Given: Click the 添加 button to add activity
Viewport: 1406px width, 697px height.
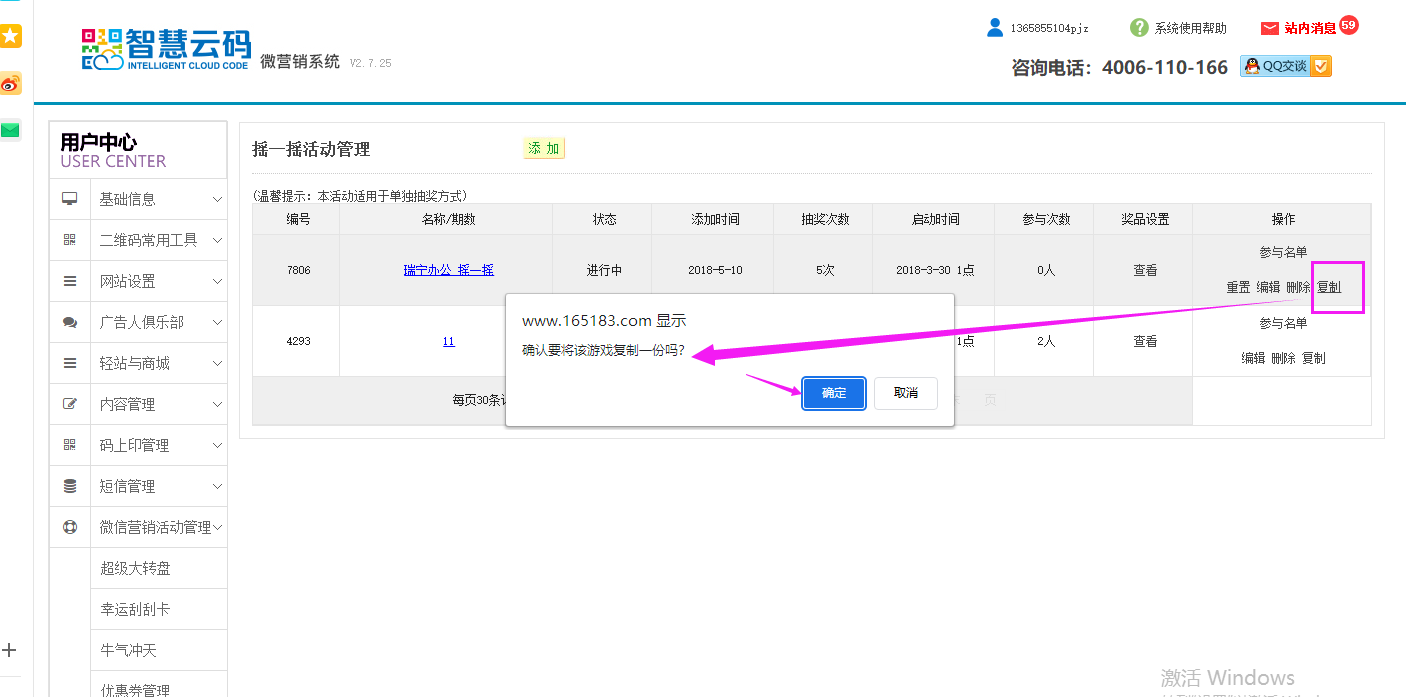Looking at the screenshot, I should 544,148.
